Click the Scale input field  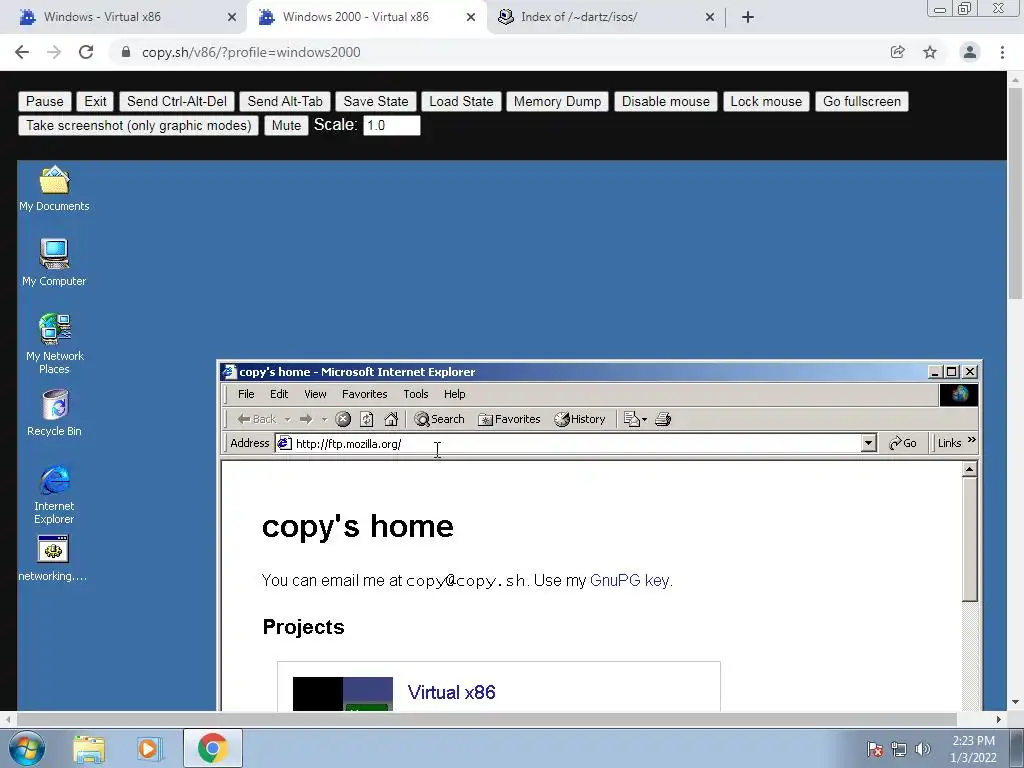pyautogui.click(x=391, y=125)
